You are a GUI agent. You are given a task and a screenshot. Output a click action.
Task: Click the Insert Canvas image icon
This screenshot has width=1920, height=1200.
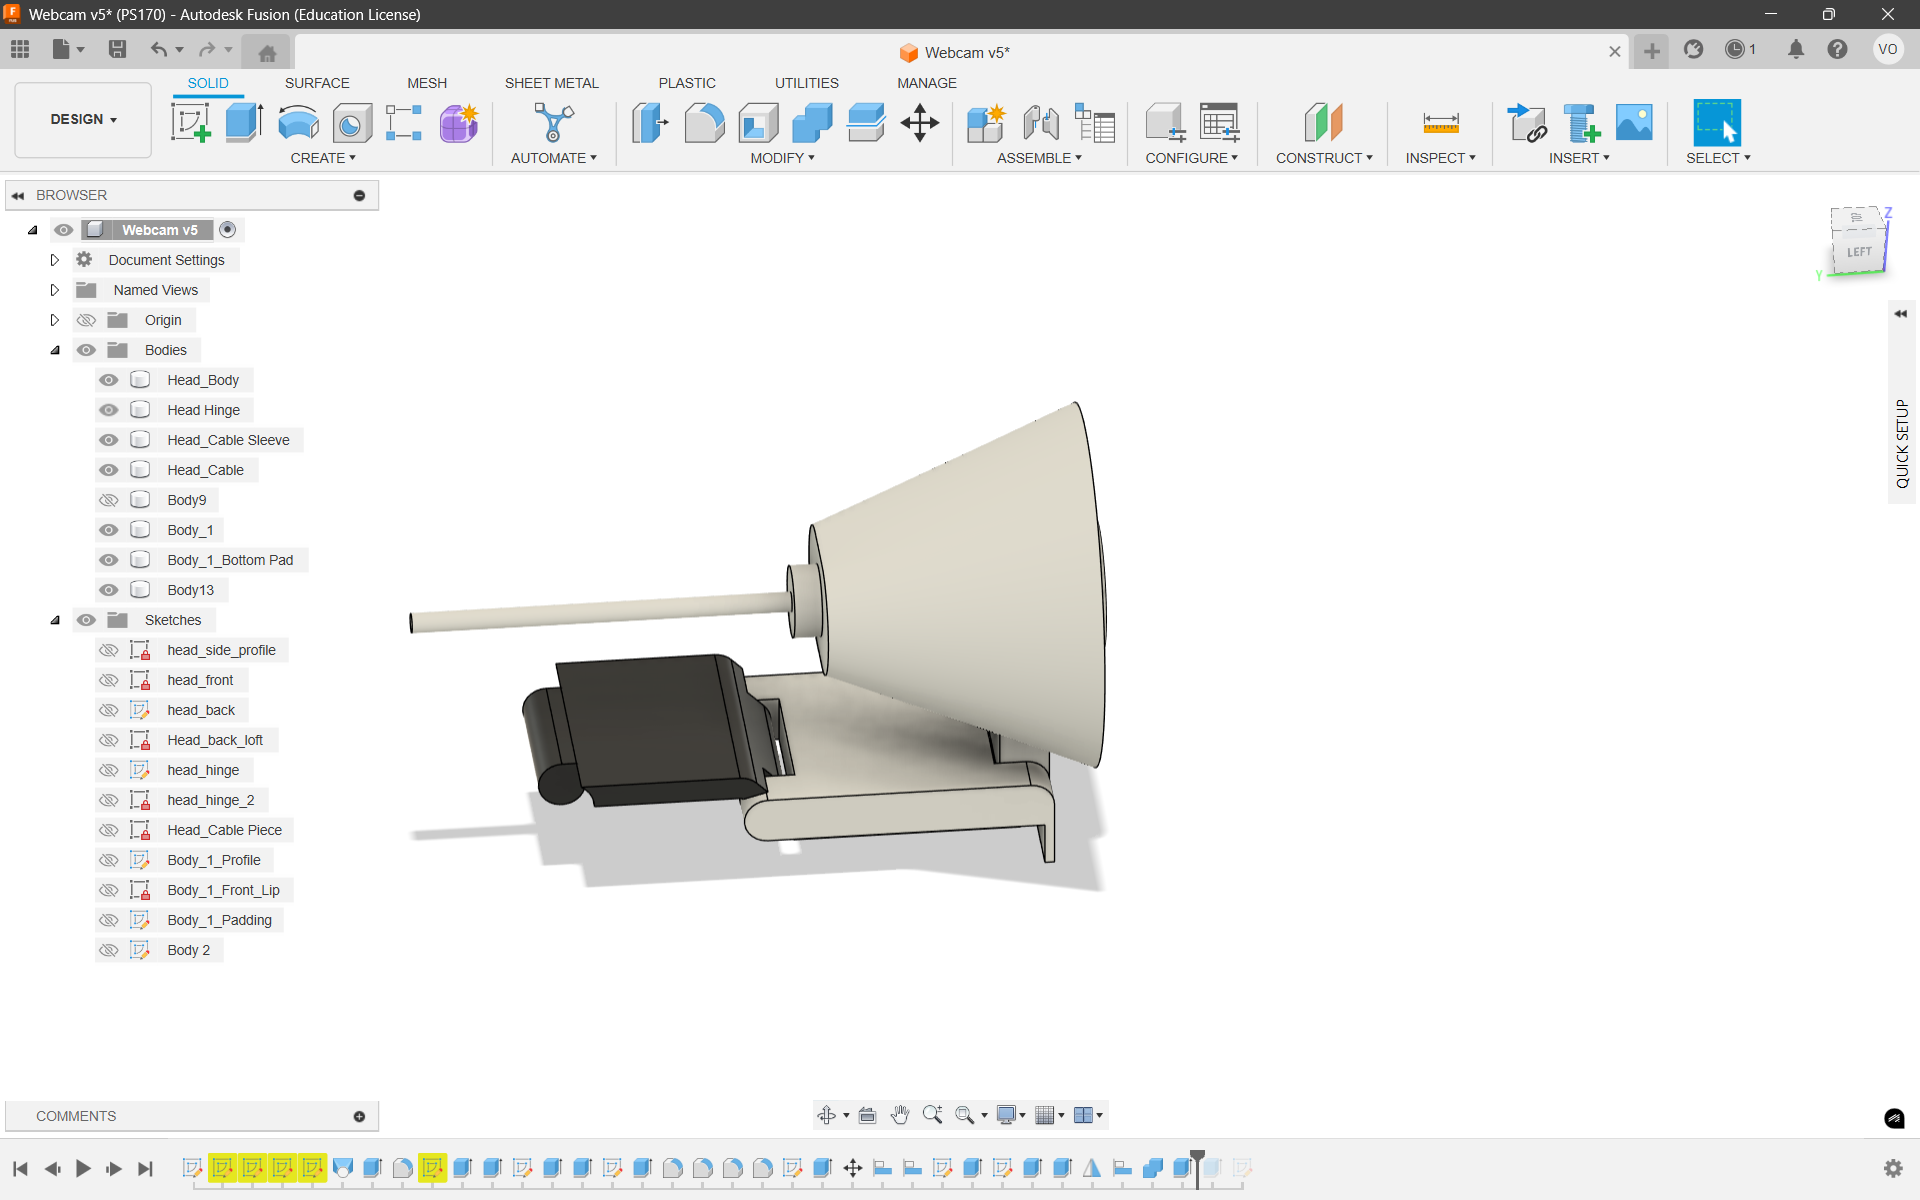(x=1634, y=123)
